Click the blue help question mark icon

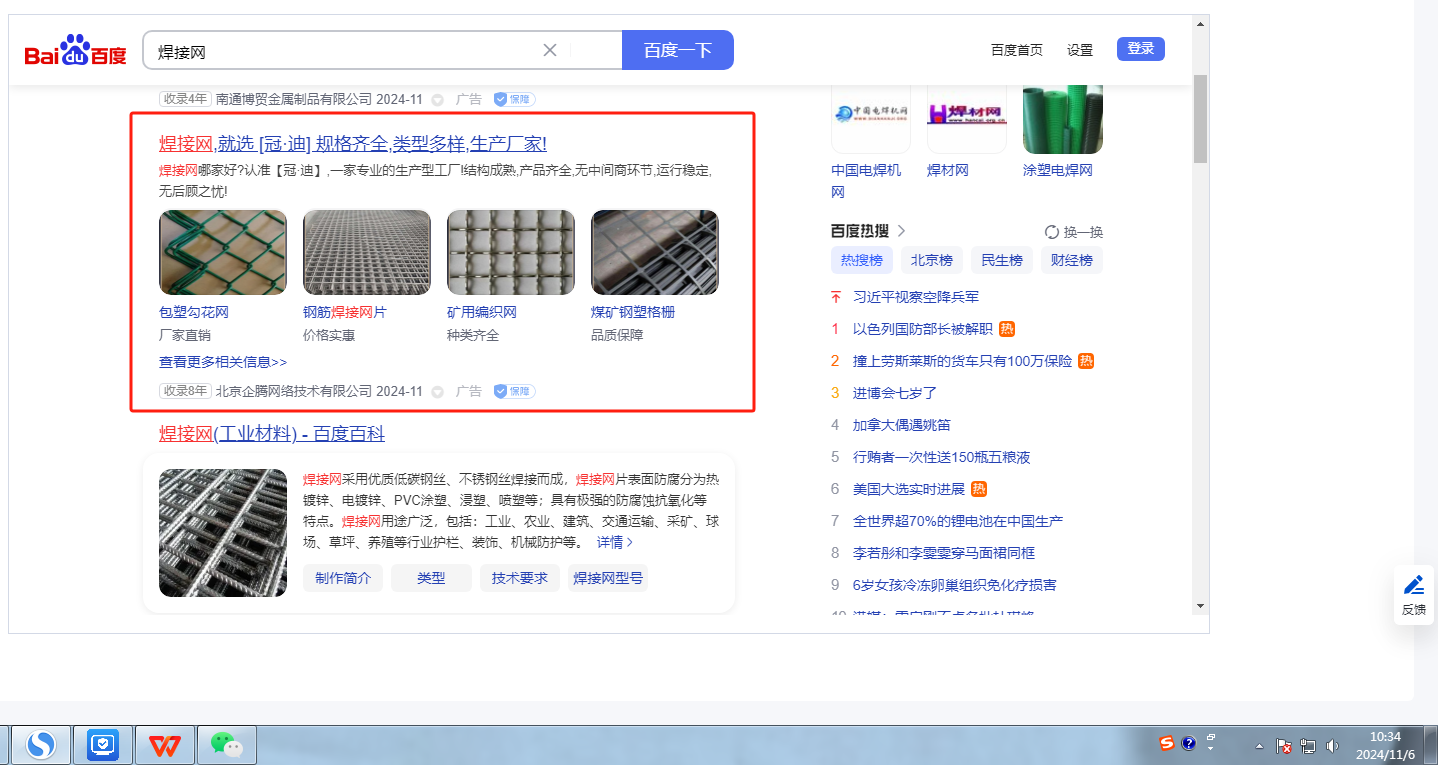pos(1189,743)
